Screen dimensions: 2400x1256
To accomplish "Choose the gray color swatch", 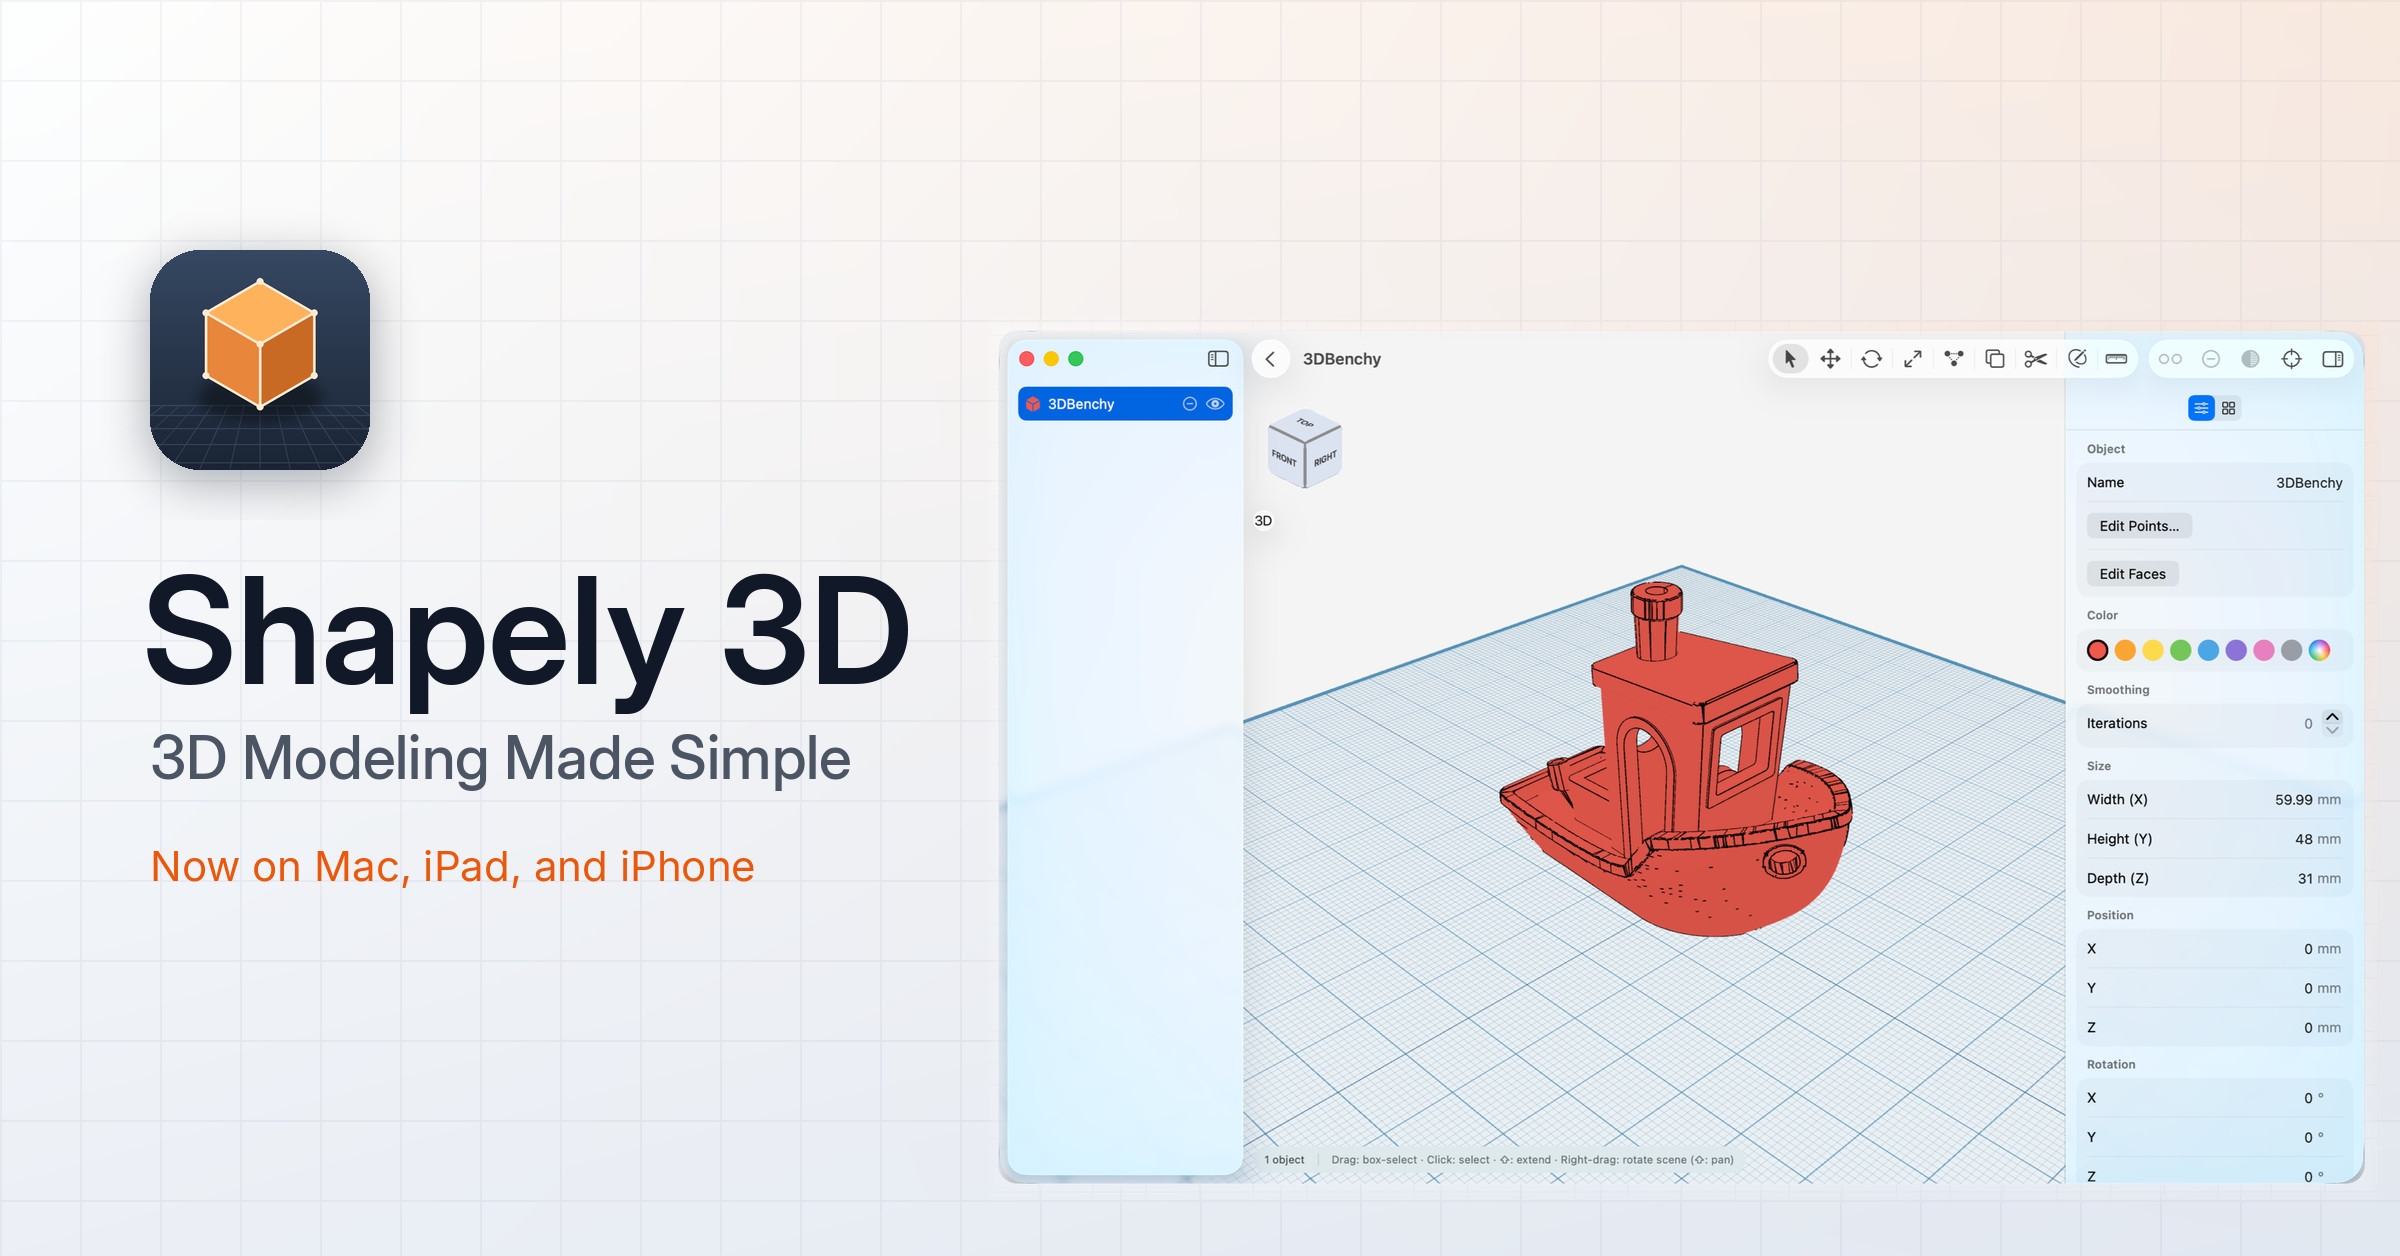I will tap(2292, 651).
